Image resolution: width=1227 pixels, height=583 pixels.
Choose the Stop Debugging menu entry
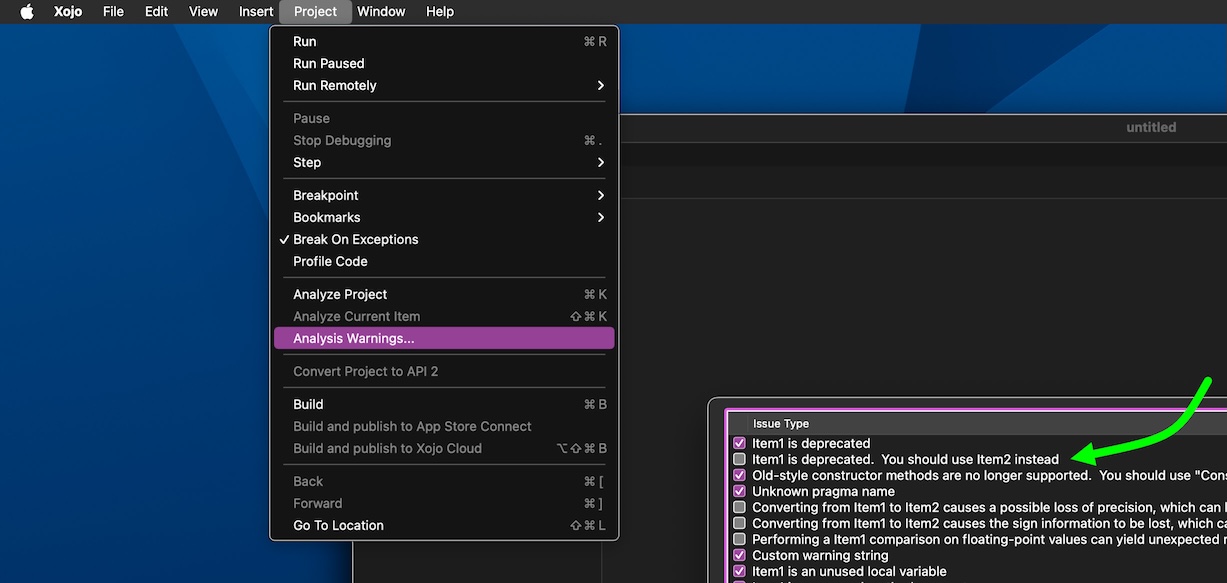click(444, 140)
